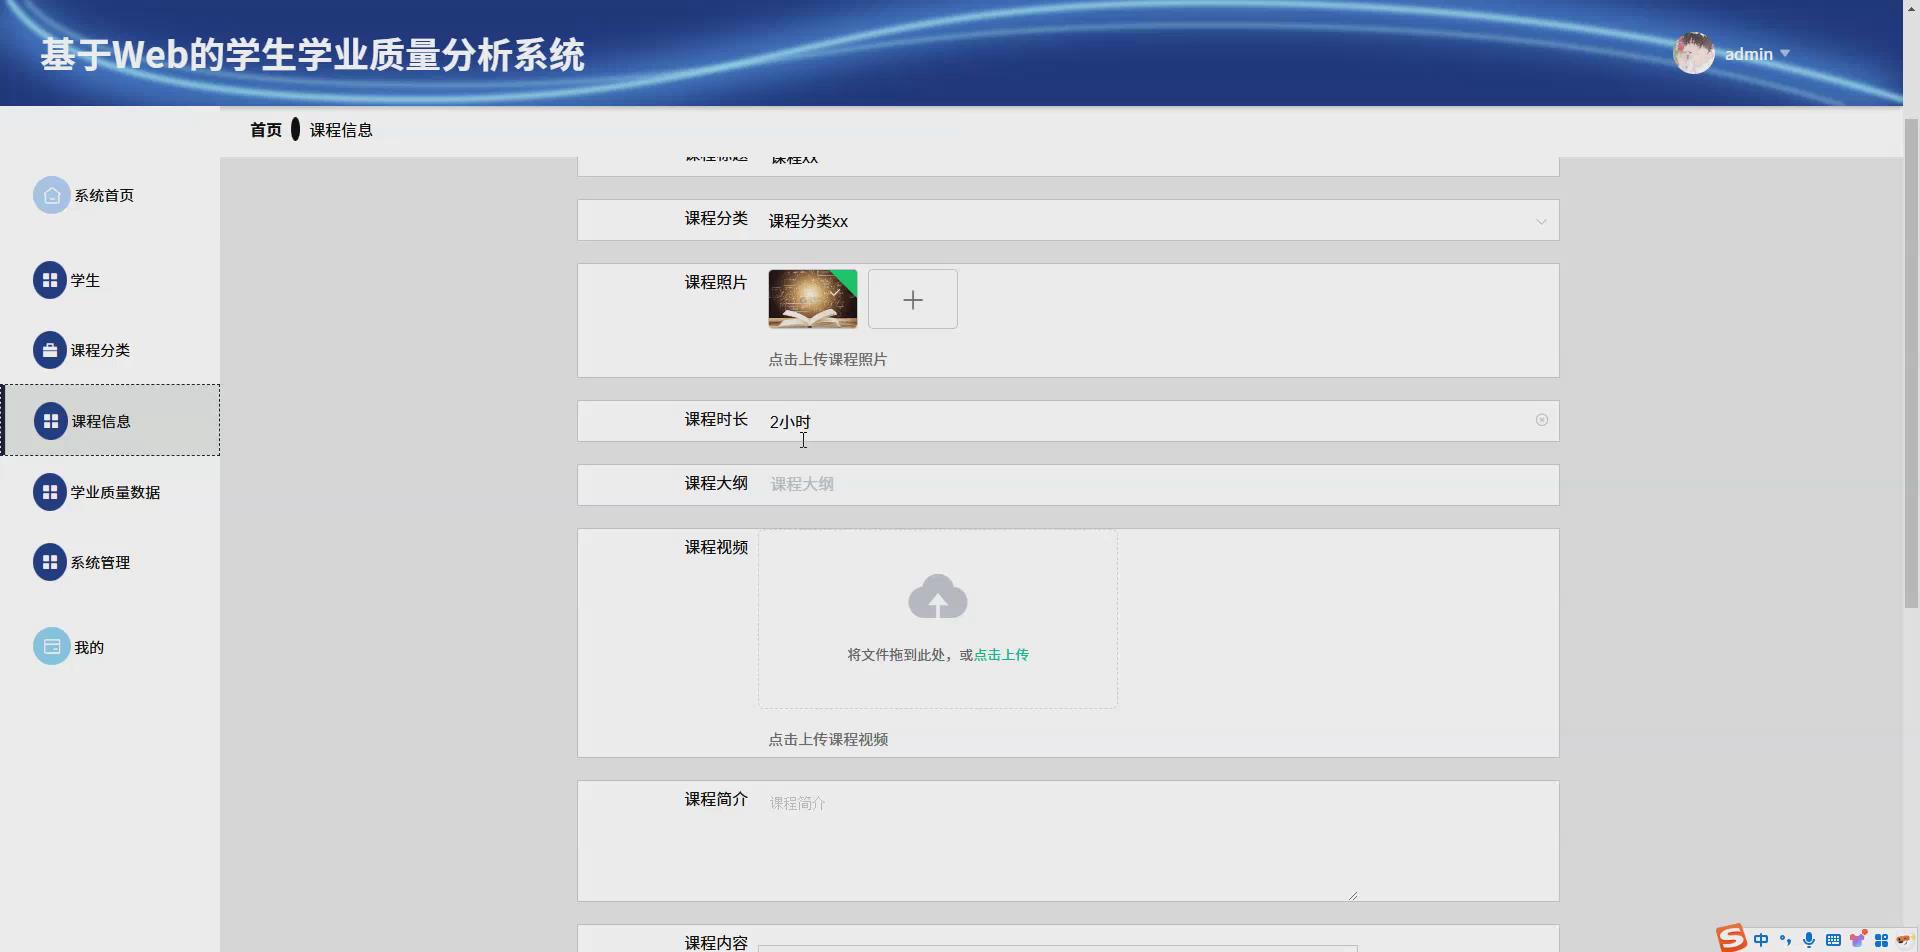
Task: Click the cloud upload icon for course video
Action: click(x=937, y=596)
